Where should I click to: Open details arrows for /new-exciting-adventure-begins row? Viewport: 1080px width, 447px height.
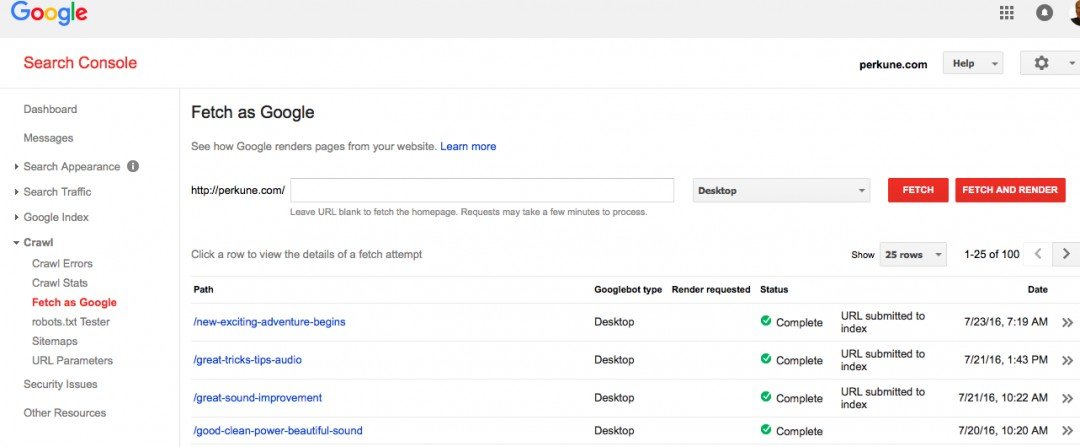tap(1068, 322)
